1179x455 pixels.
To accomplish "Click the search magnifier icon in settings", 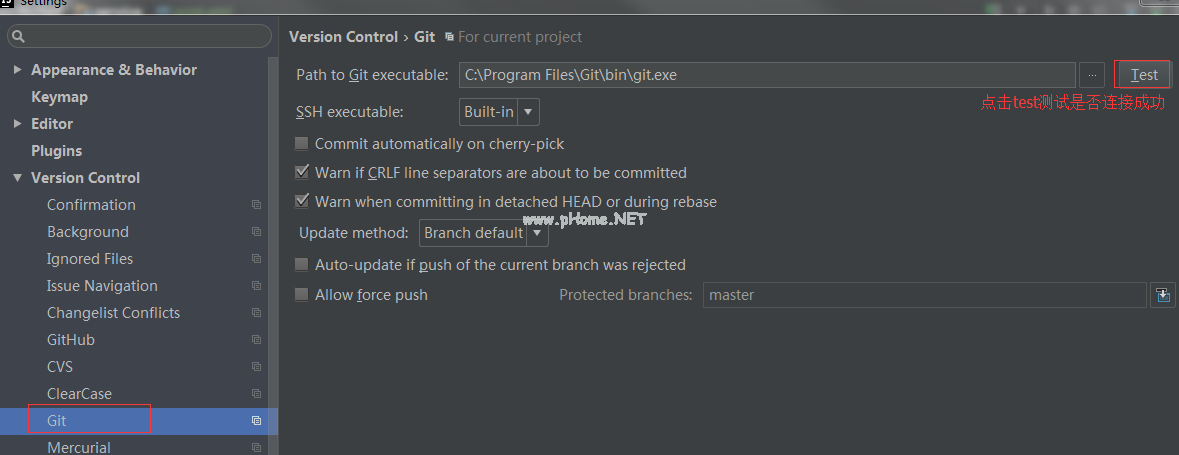I will 19,37.
